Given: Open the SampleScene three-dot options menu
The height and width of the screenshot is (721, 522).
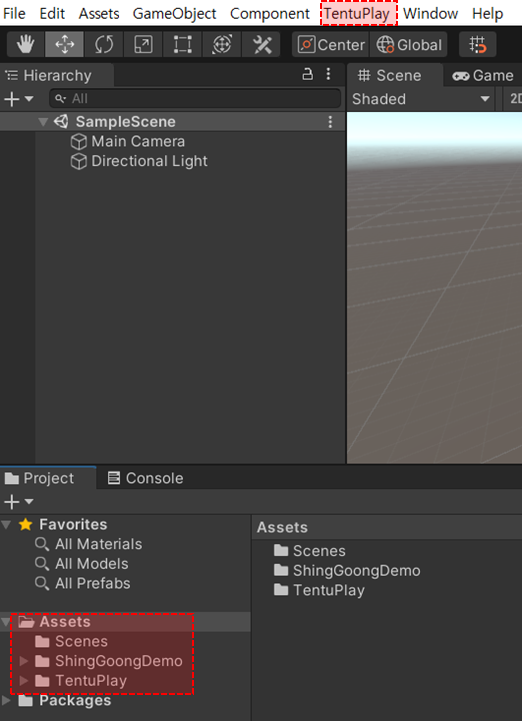Looking at the screenshot, I should tap(330, 122).
